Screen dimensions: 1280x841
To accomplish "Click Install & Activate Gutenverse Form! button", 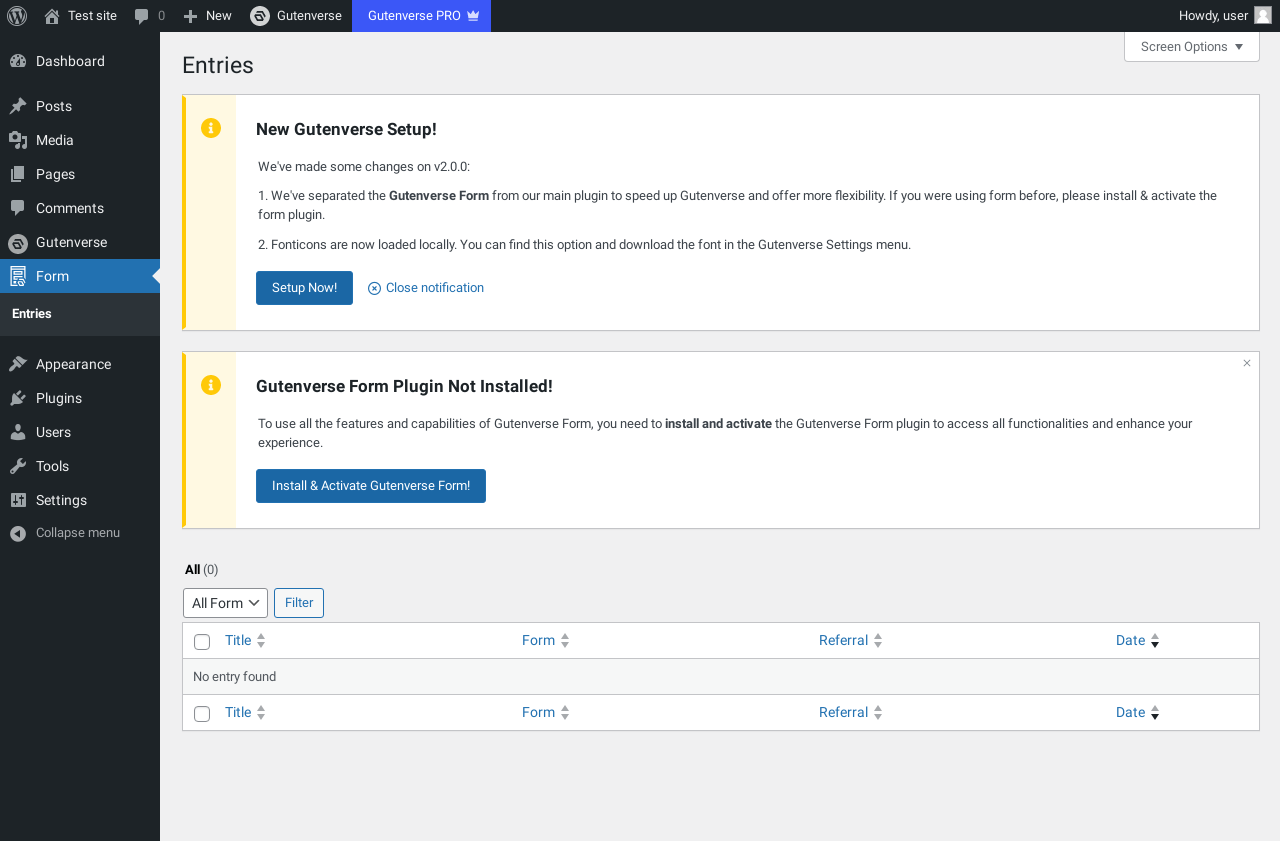I will (x=371, y=486).
